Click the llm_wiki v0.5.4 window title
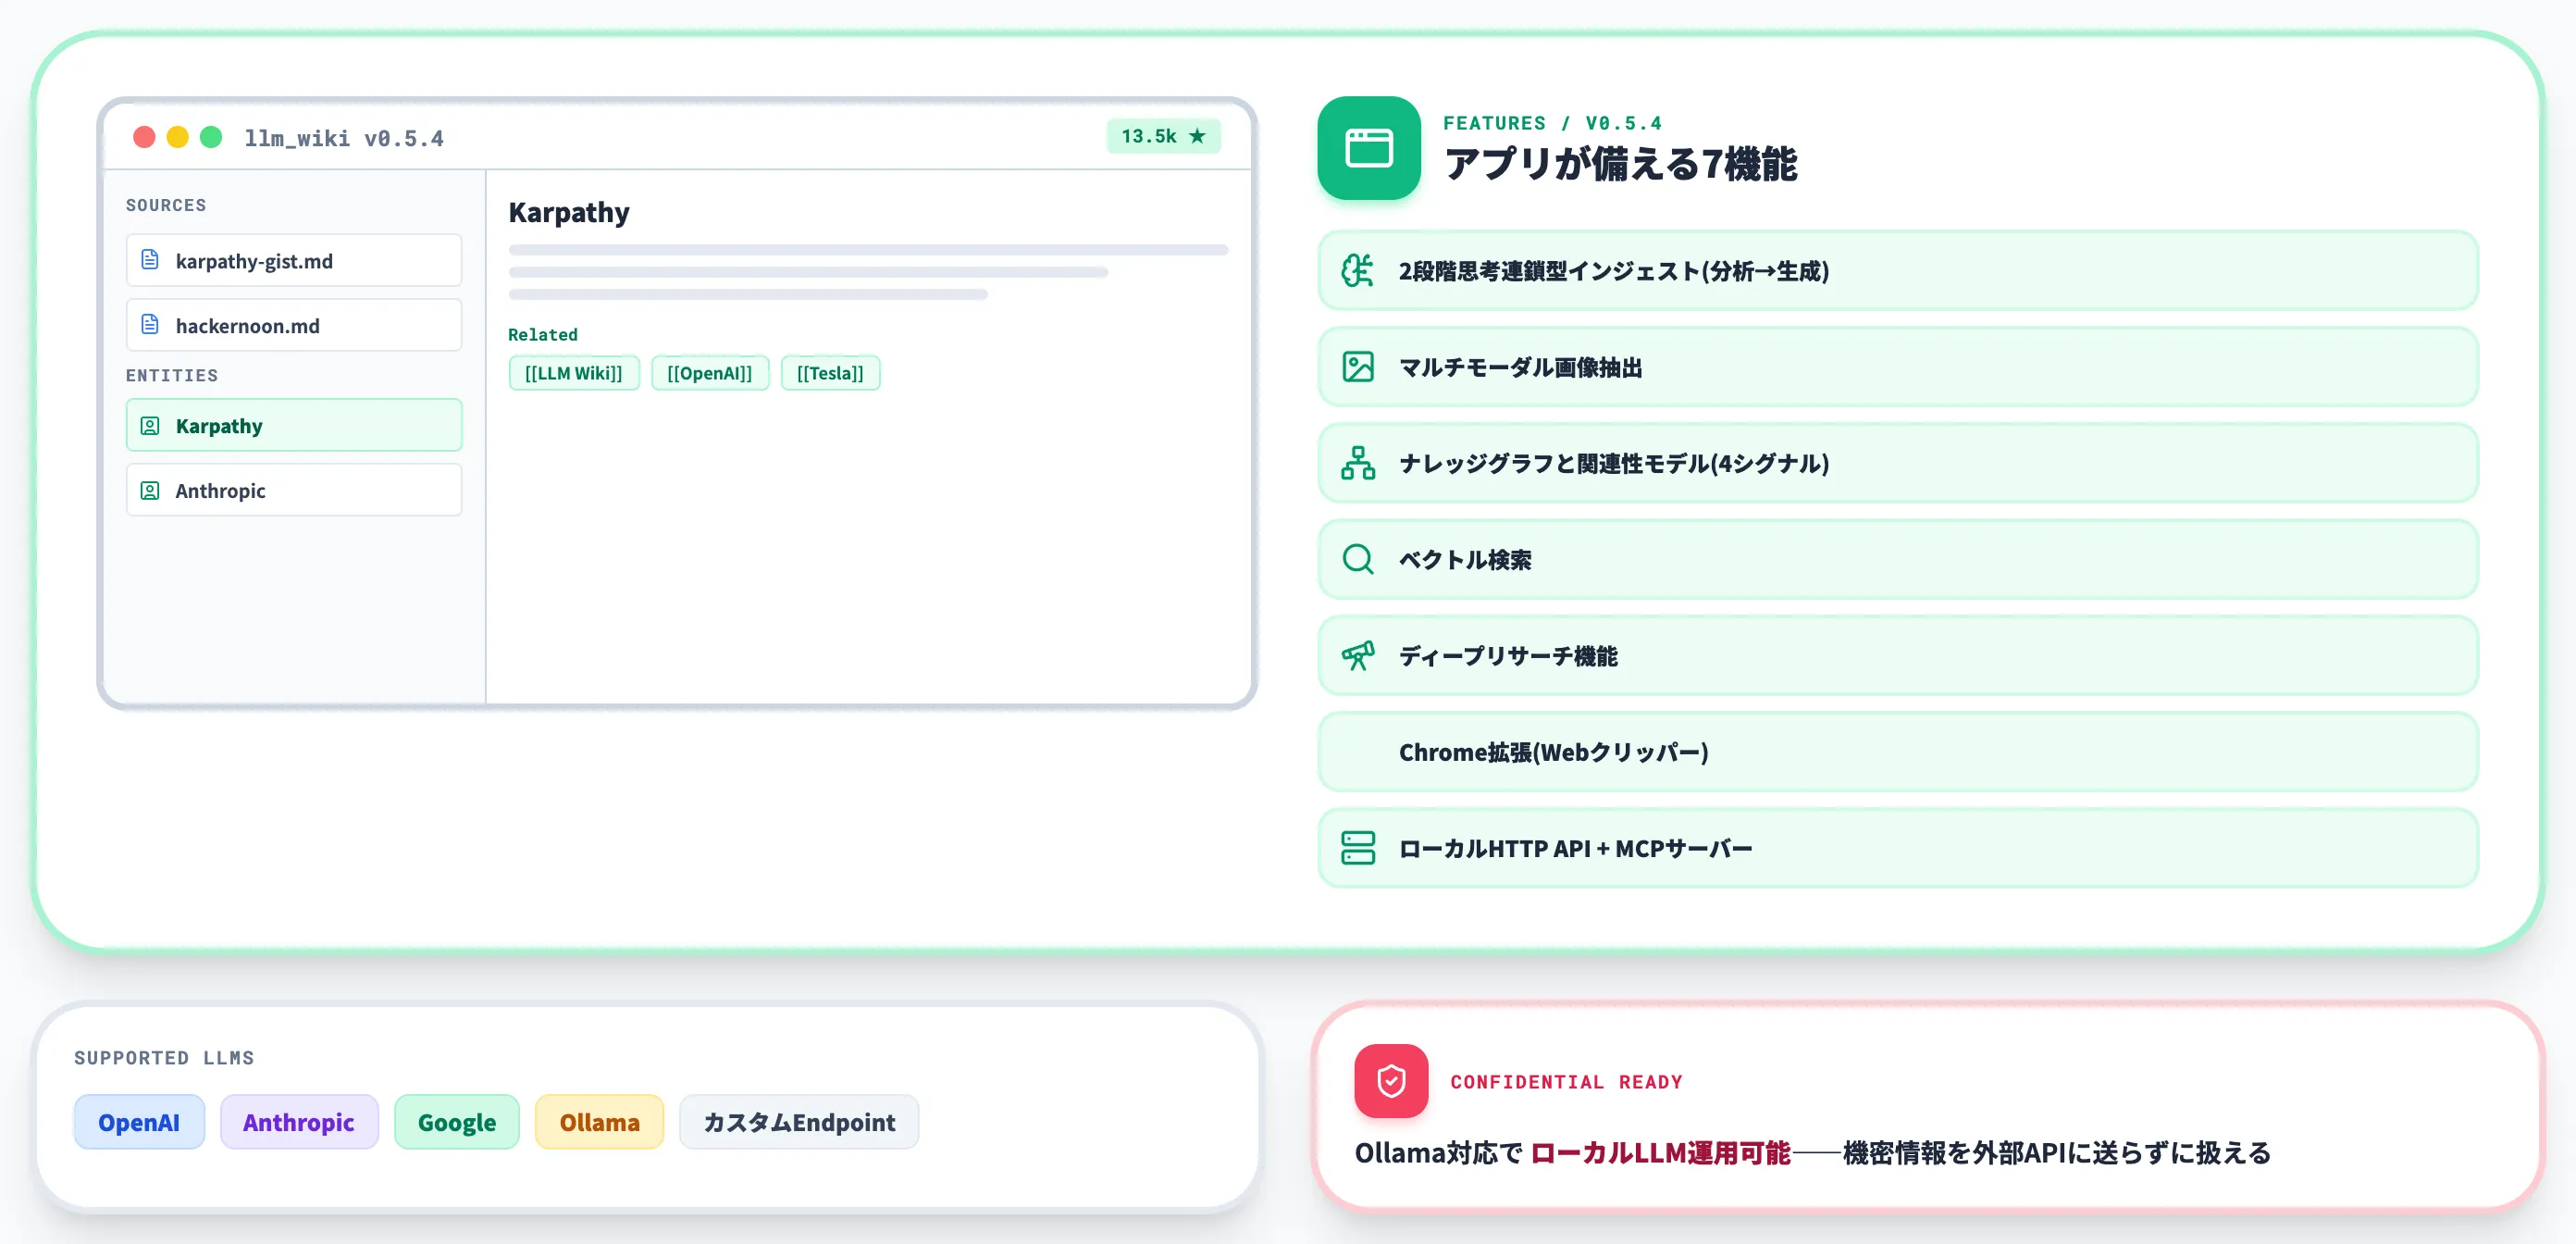This screenshot has width=2576, height=1244. click(344, 138)
